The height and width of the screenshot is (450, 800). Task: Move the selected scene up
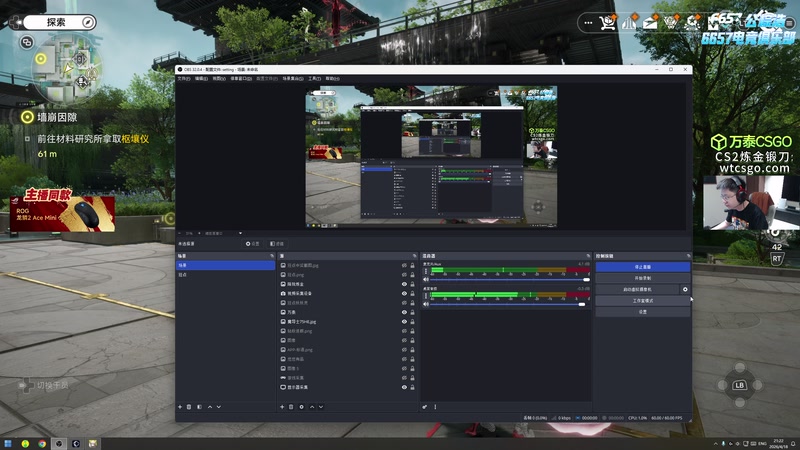[x=210, y=407]
